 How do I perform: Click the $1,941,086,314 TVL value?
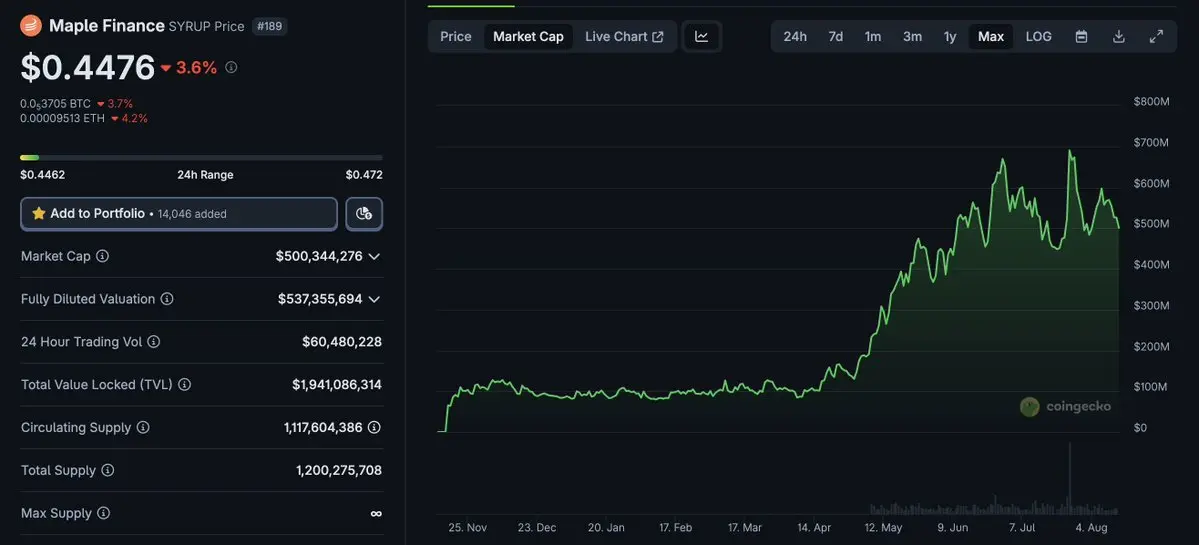[x=336, y=384]
